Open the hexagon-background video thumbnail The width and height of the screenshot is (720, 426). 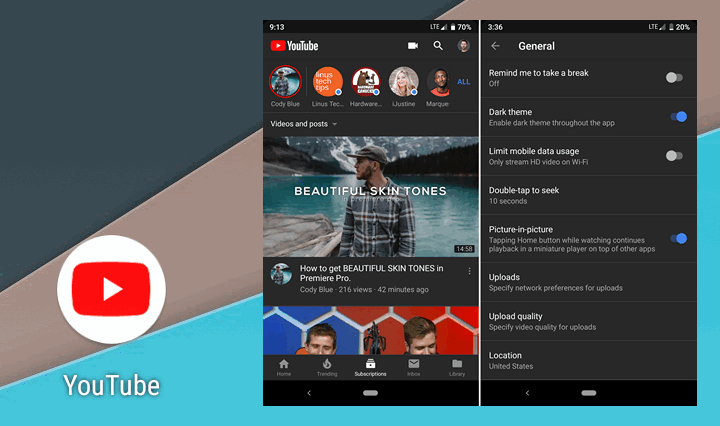371,330
